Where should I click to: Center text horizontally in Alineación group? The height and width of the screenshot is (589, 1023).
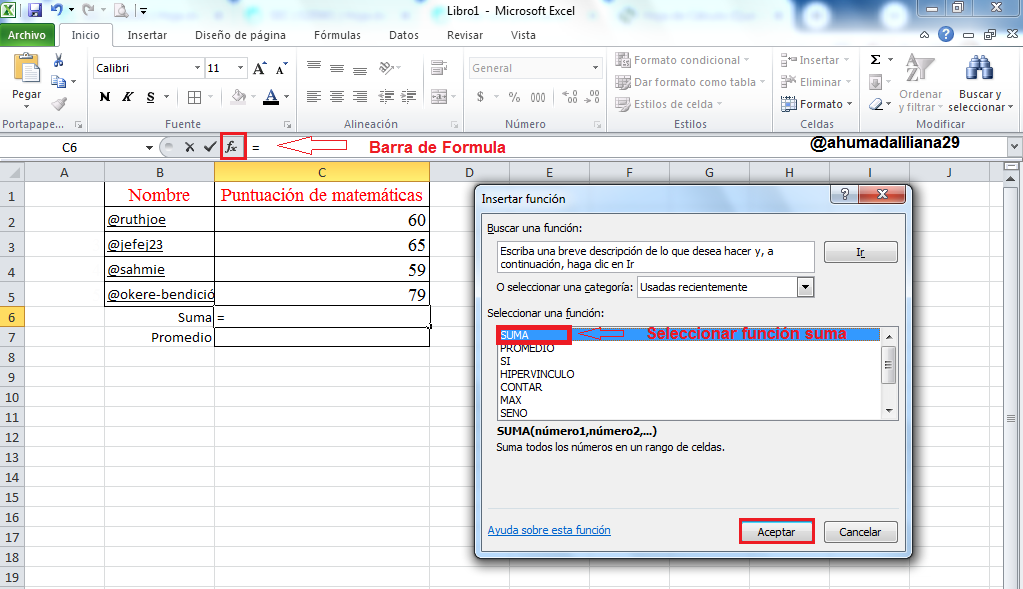[x=337, y=97]
